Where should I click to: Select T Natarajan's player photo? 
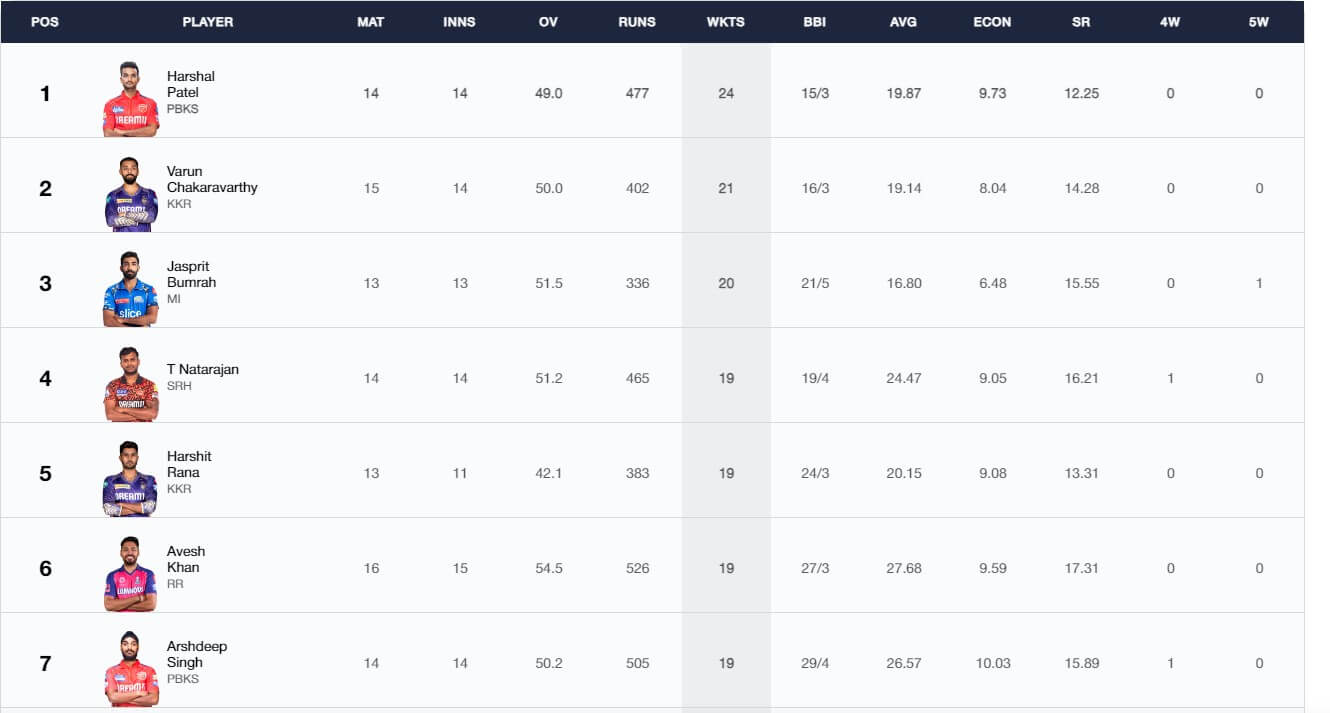[131, 384]
